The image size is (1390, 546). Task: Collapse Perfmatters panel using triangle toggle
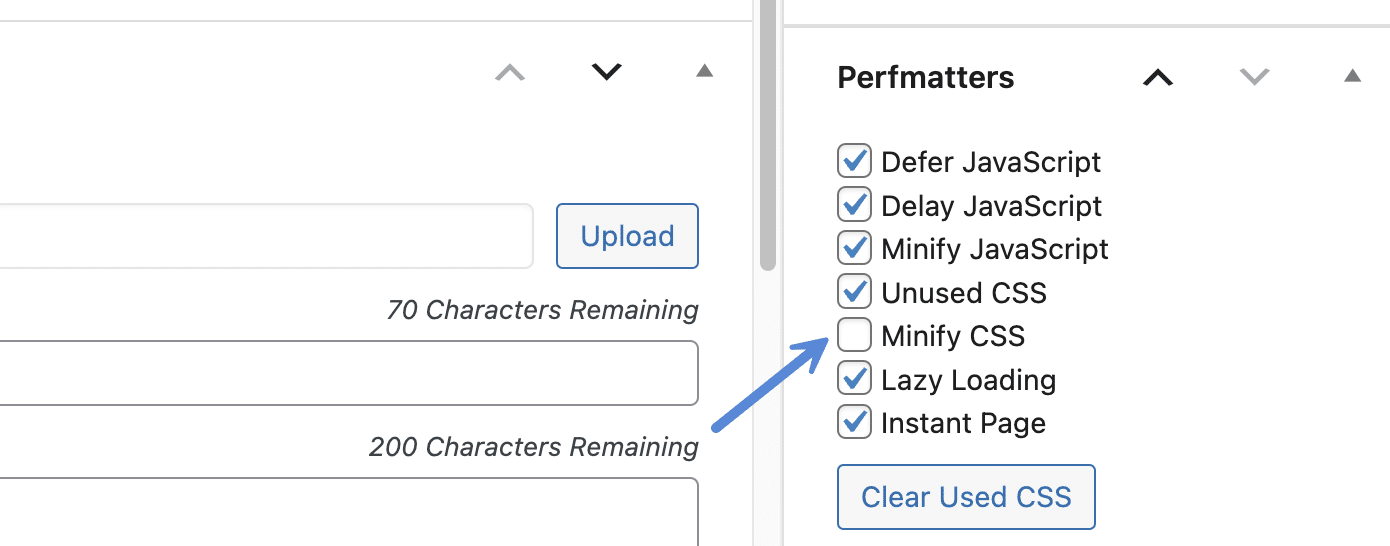[x=1352, y=75]
